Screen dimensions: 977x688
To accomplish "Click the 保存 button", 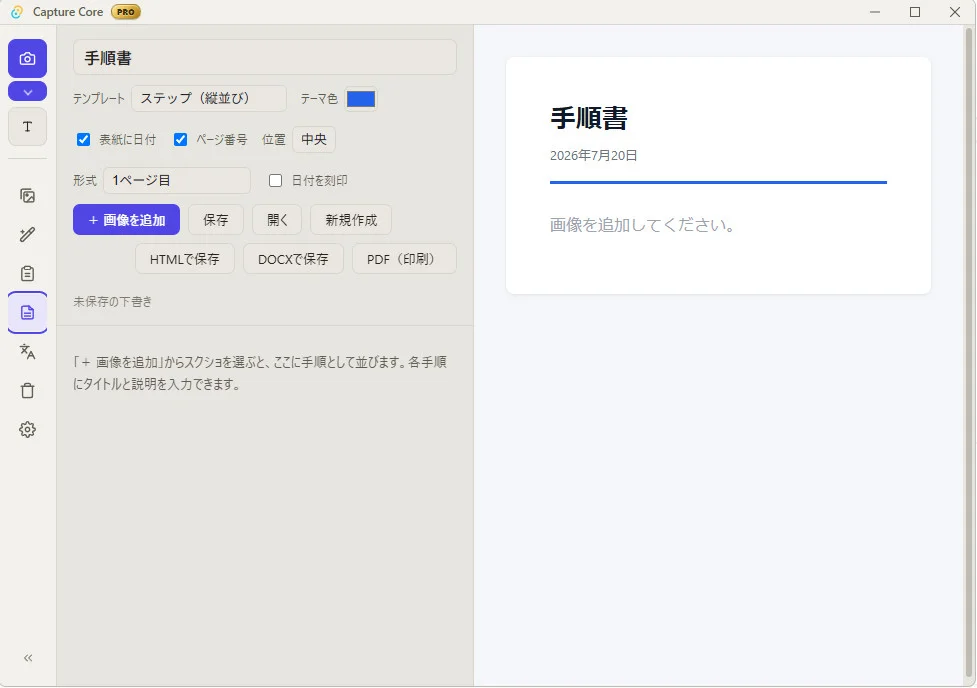I will 216,220.
